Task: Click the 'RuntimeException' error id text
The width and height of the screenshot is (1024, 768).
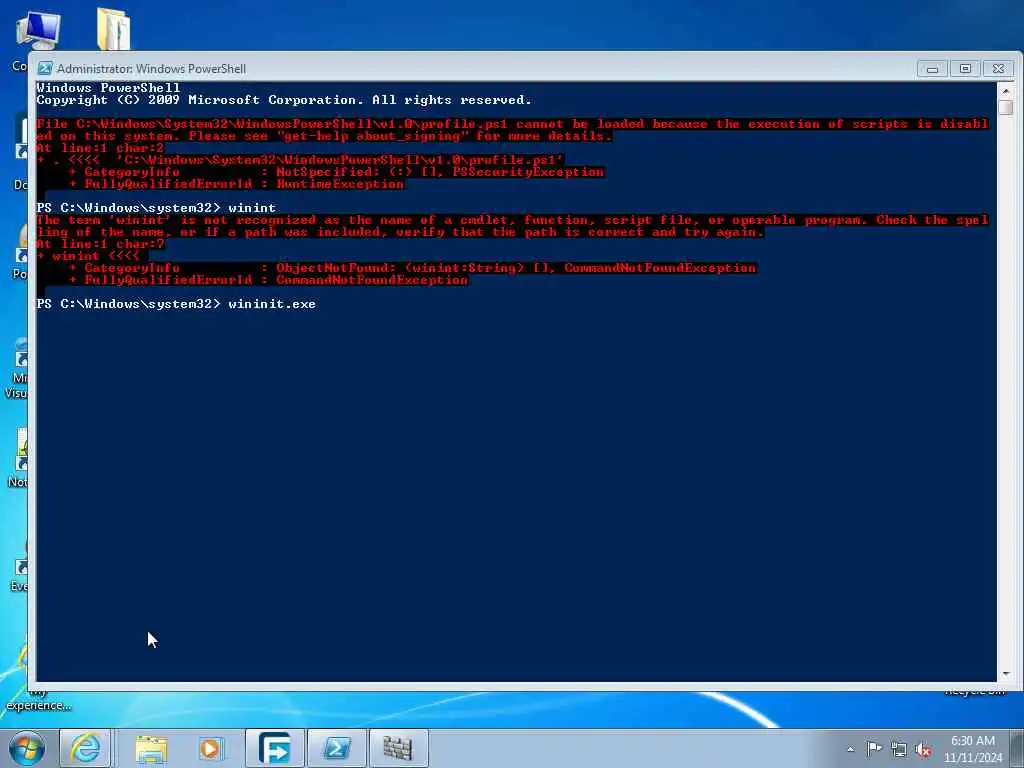Action: [340, 184]
